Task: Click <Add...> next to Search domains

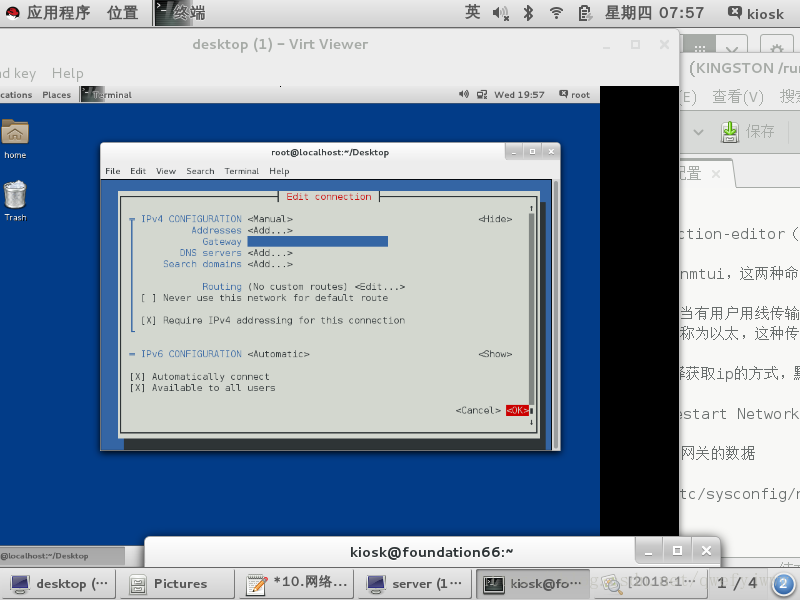Action: pyautogui.click(x=270, y=264)
